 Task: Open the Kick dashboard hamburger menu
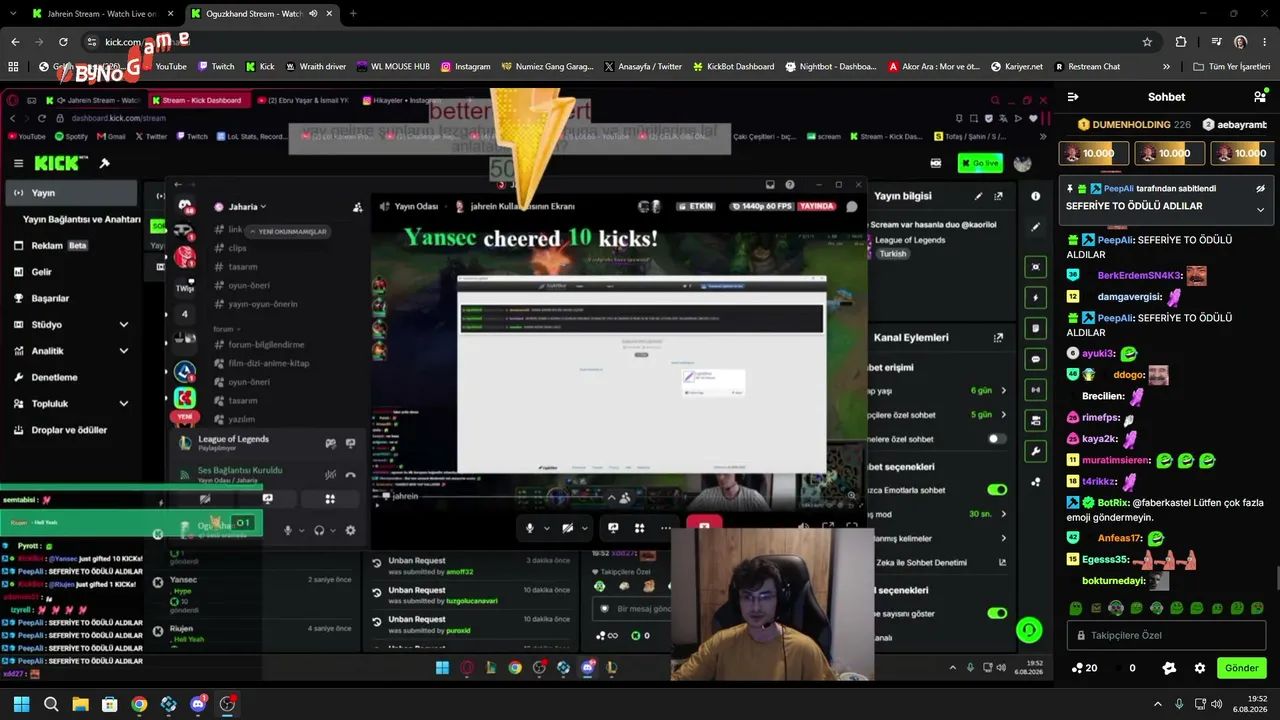pos(18,163)
